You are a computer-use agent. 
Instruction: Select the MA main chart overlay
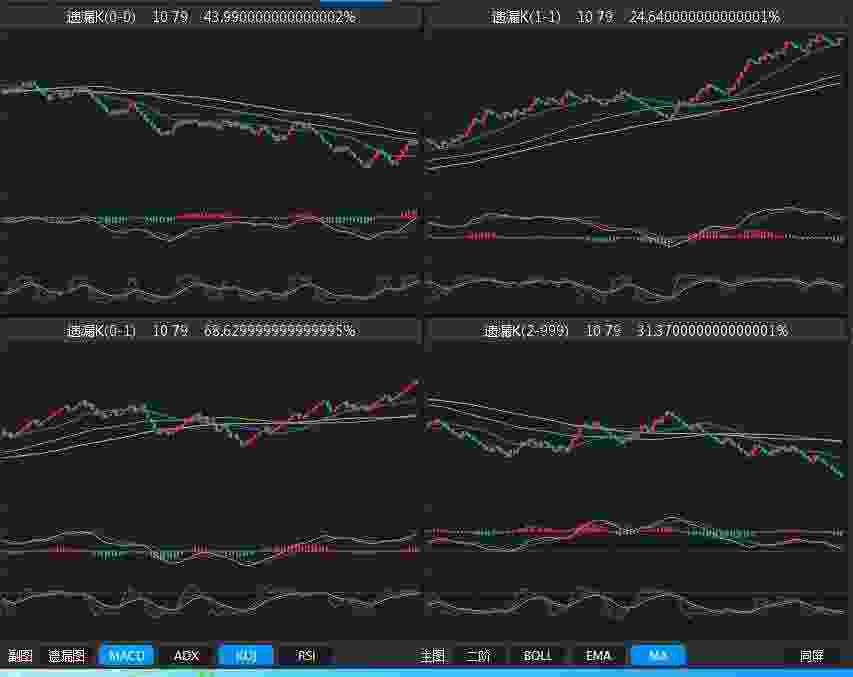pos(657,656)
